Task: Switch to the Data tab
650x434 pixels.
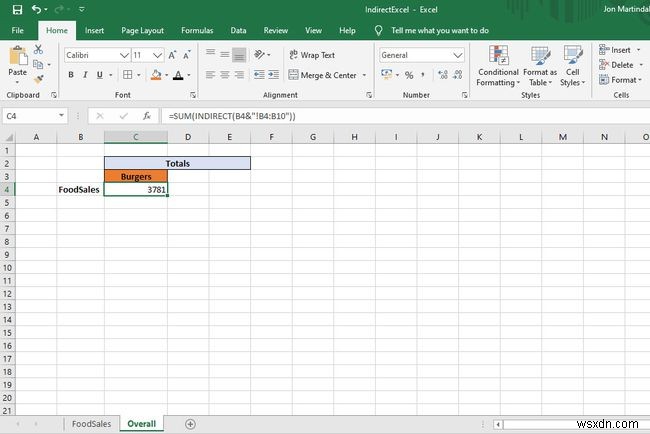Action: point(238,30)
